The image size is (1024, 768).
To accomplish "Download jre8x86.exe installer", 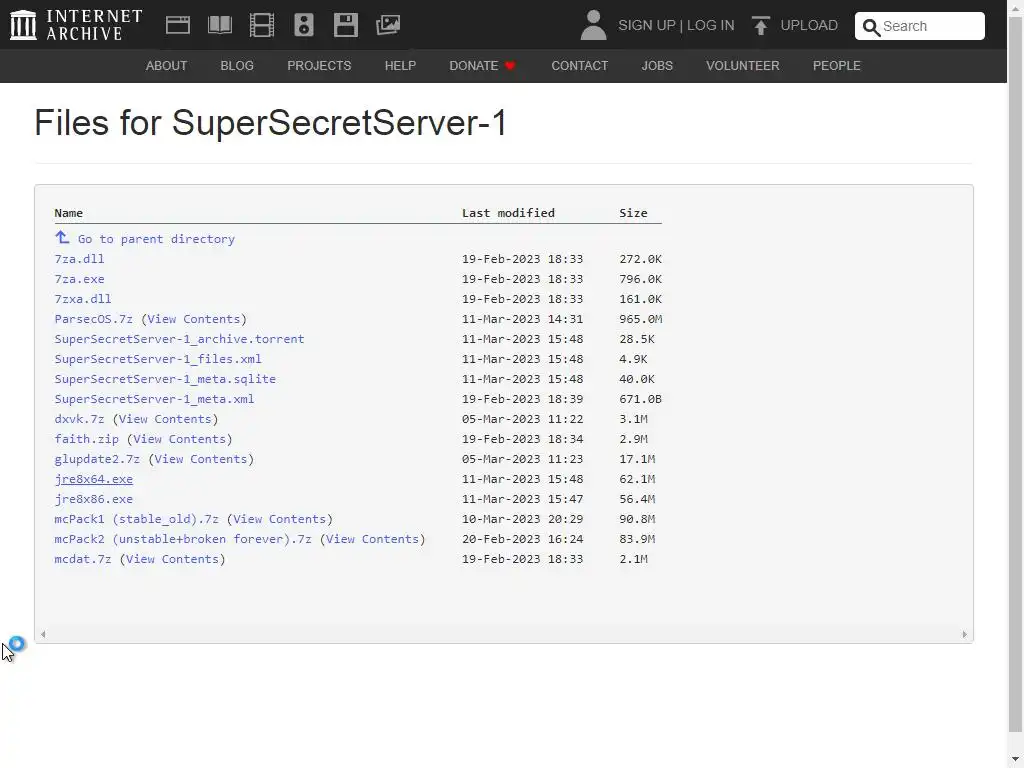I will click(93, 500).
